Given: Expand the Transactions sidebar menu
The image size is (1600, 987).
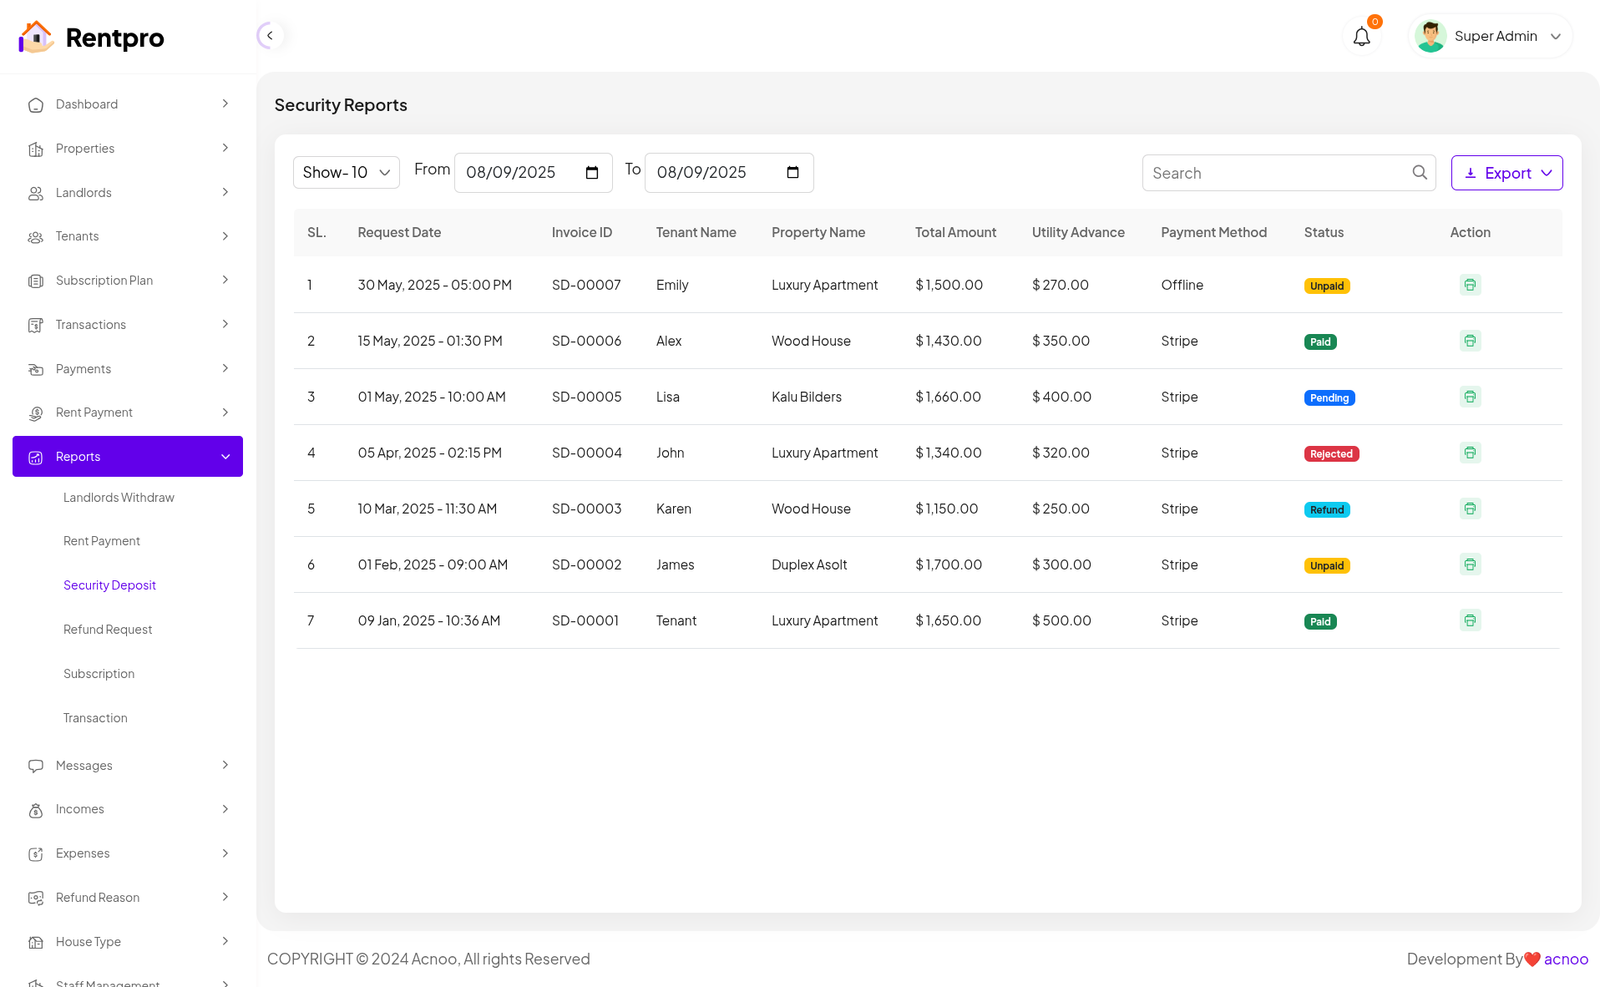Looking at the screenshot, I should point(128,325).
